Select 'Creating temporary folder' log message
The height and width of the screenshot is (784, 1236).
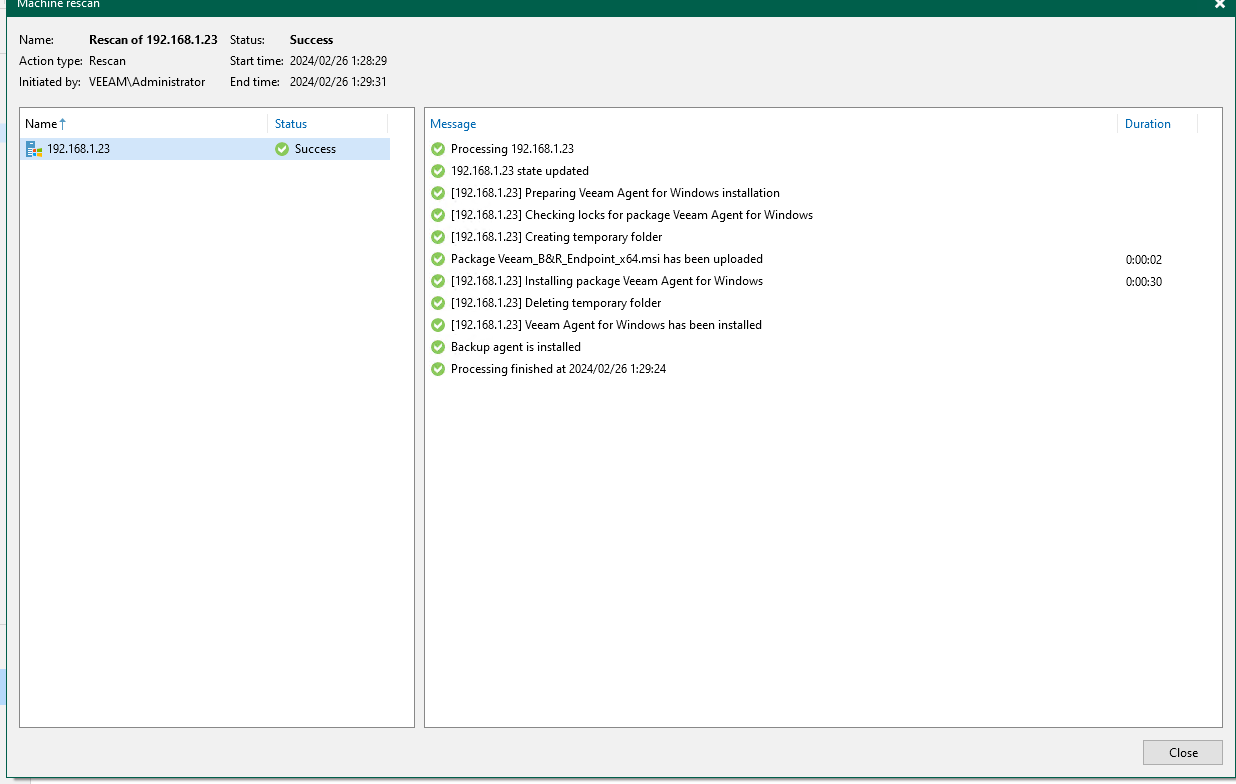(x=556, y=237)
